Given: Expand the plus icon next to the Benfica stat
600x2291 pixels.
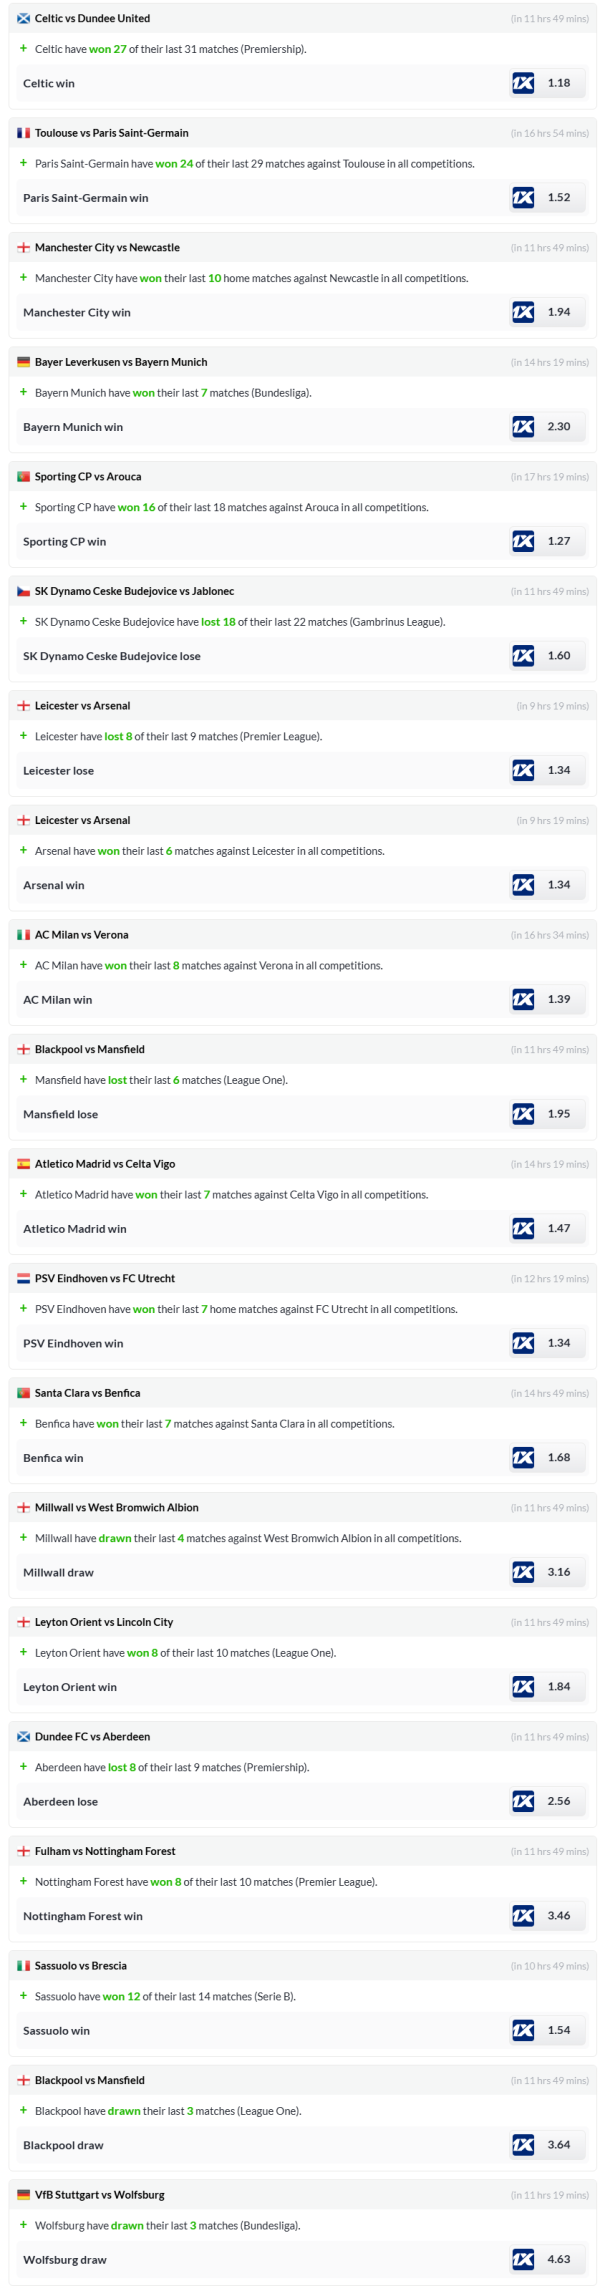Looking at the screenshot, I should pyautogui.click(x=24, y=1423).
